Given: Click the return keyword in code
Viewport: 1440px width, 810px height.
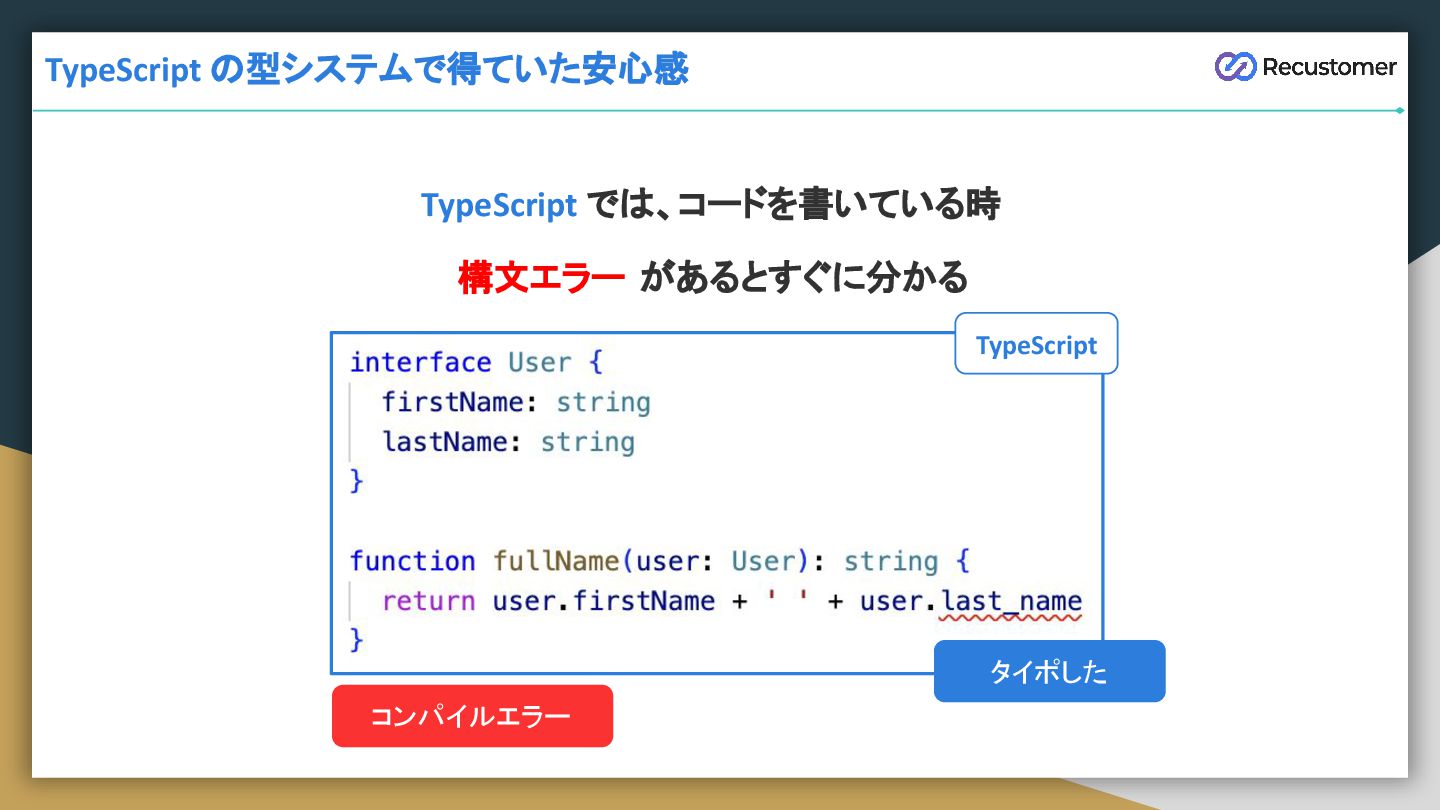Looking at the screenshot, I should 429,601.
